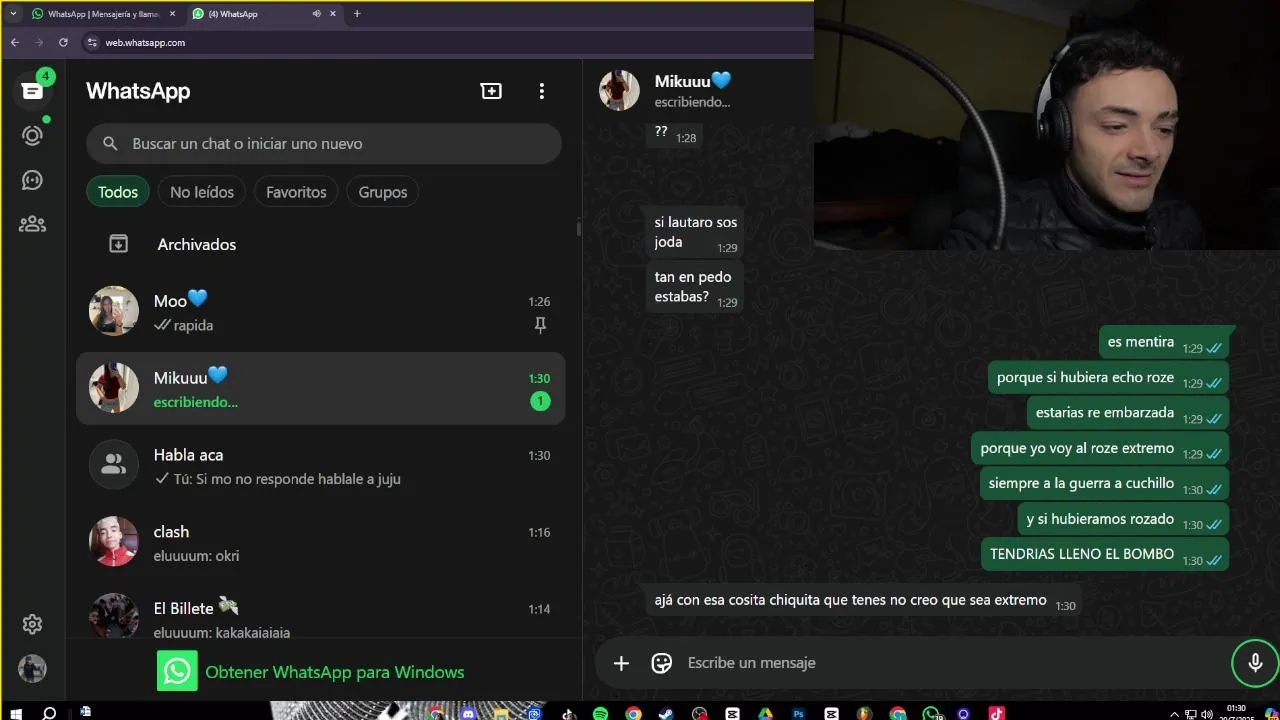
Task: Open the three-dot menu above the chat list
Action: point(541,91)
